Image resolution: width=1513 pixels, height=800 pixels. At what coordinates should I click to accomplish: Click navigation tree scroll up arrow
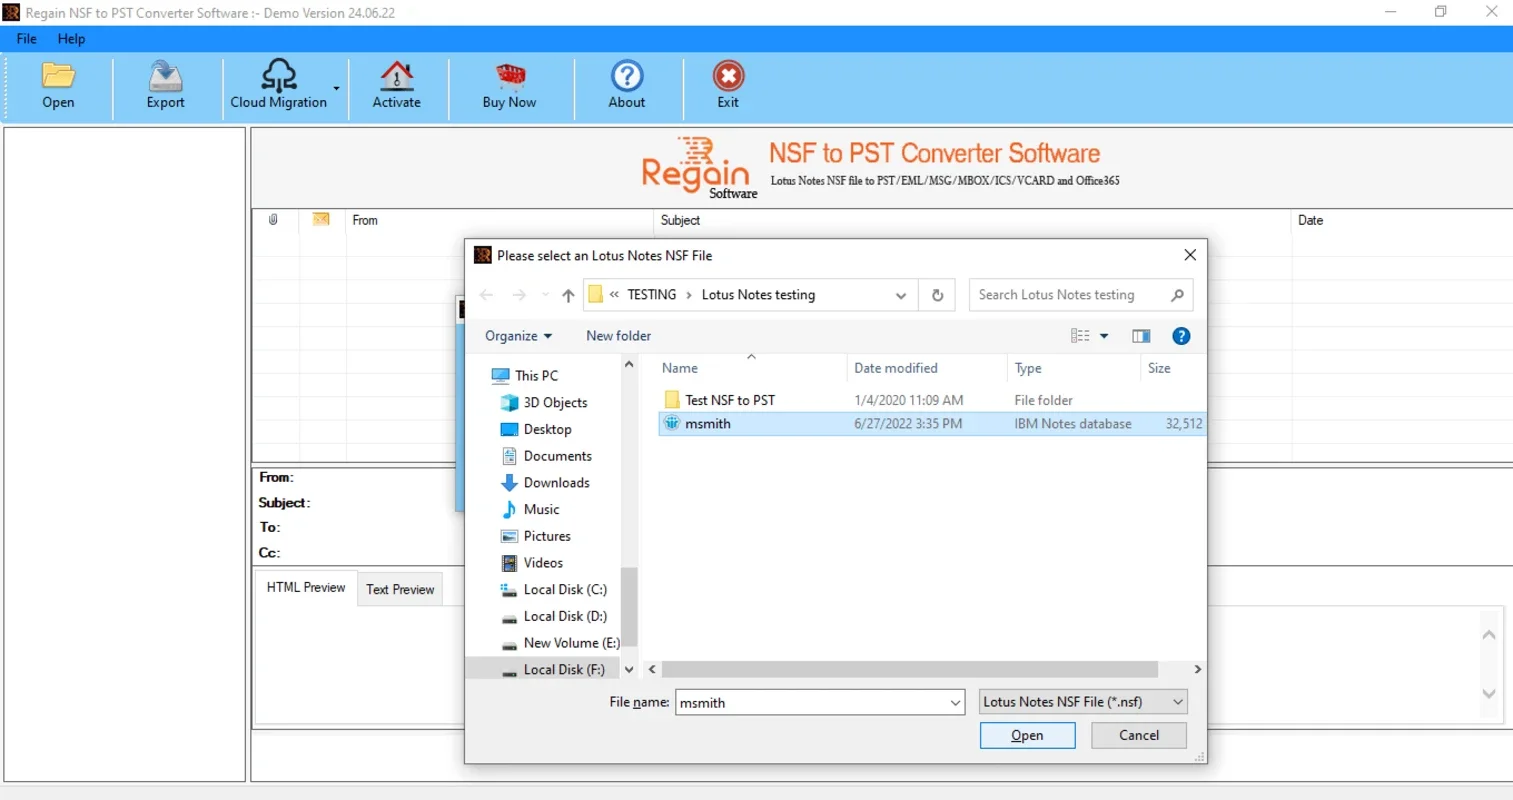629,365
